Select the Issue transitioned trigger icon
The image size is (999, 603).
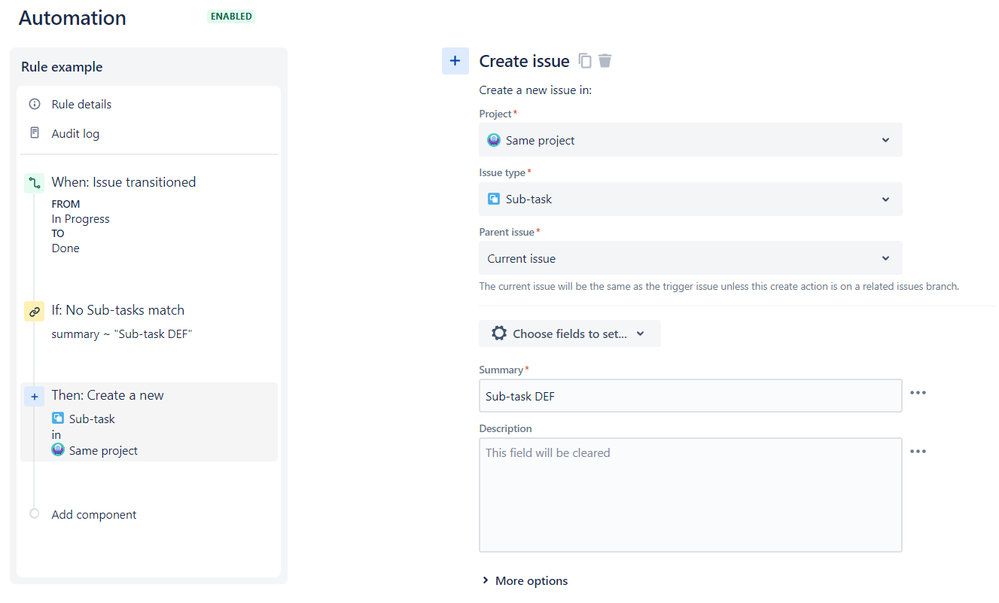(x=34, y=183)
